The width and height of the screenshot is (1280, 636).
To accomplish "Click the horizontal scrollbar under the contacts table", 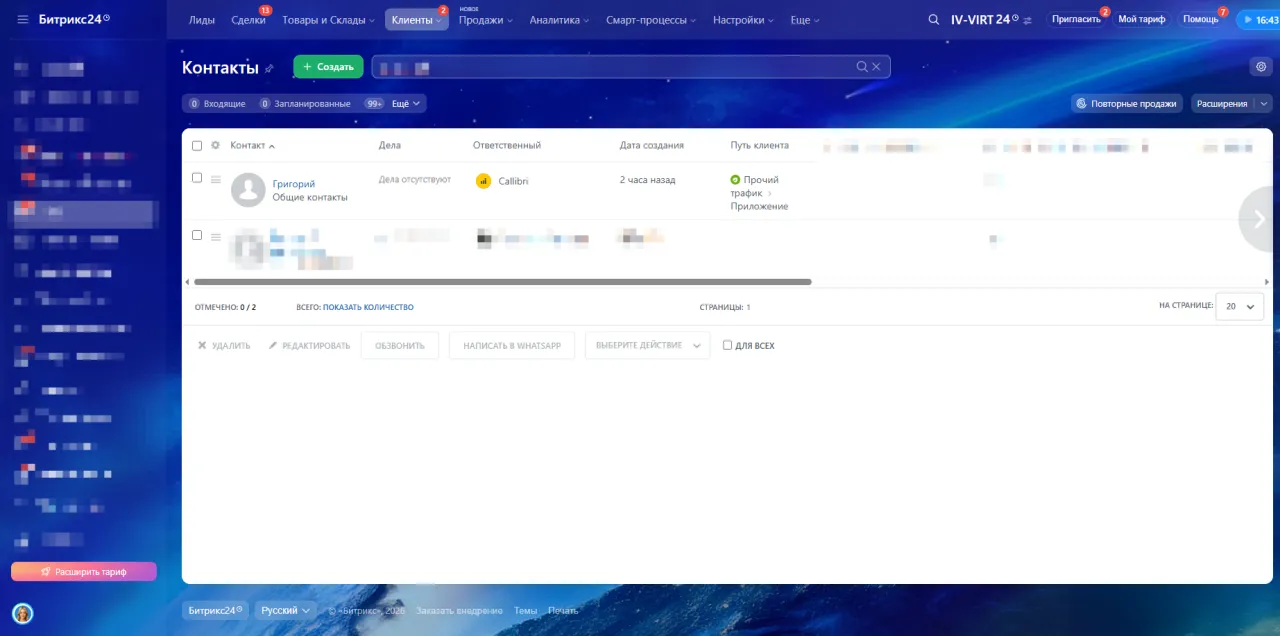I will (x=502, y=282).
